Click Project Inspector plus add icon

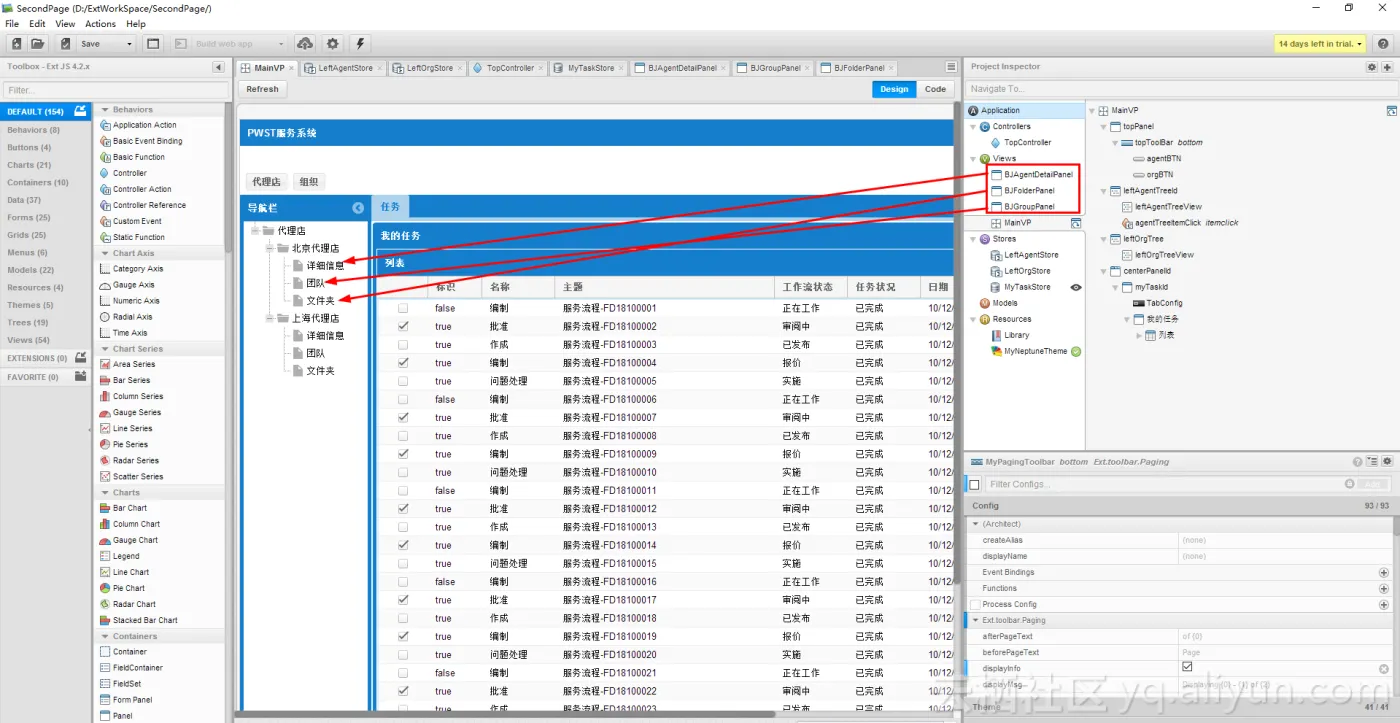(1387, 67)
